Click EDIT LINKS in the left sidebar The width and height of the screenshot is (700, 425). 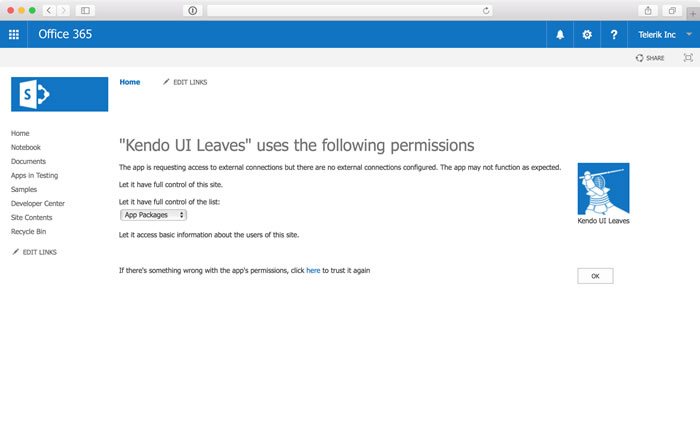[x=34, y=252]
